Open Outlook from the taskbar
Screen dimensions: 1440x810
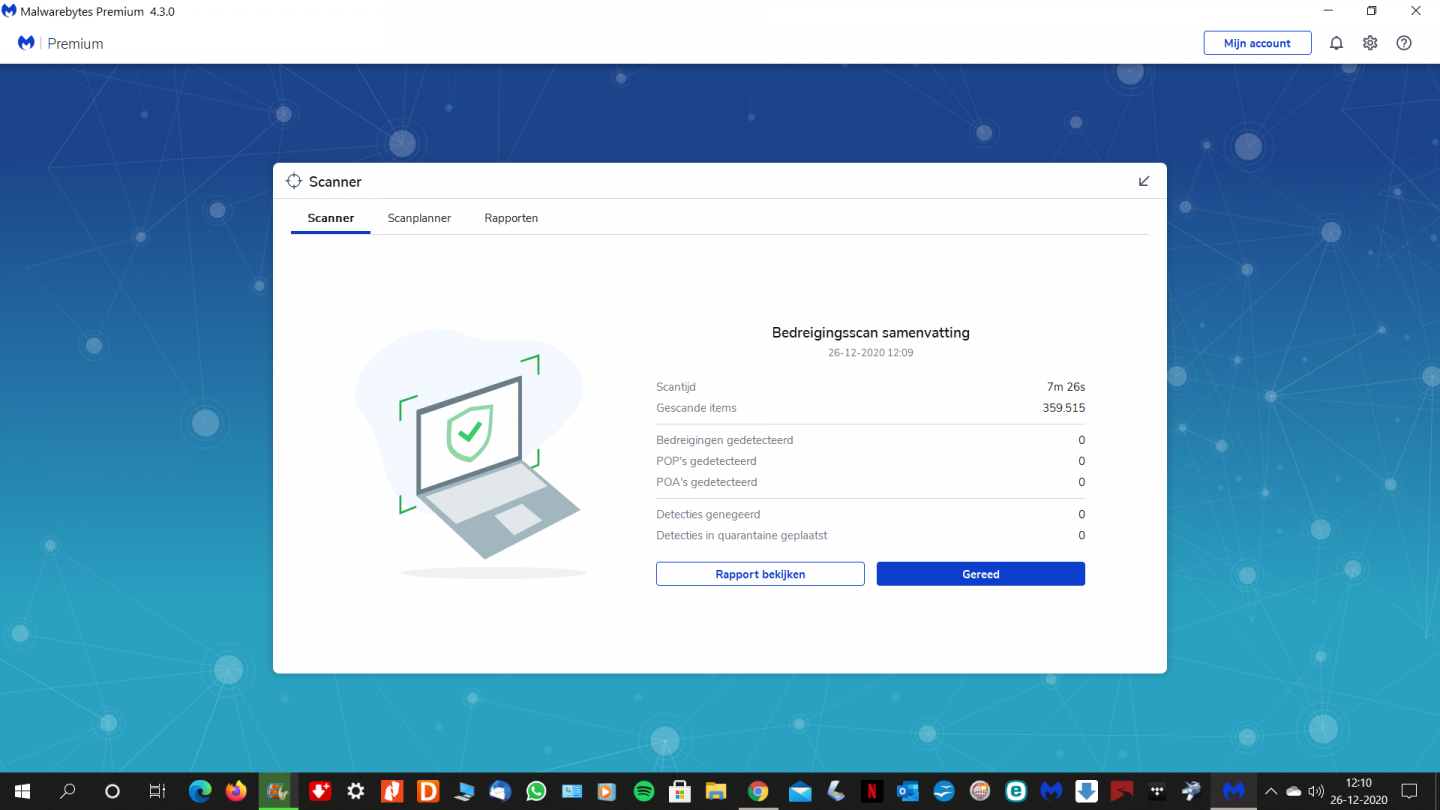click(908, 791)
